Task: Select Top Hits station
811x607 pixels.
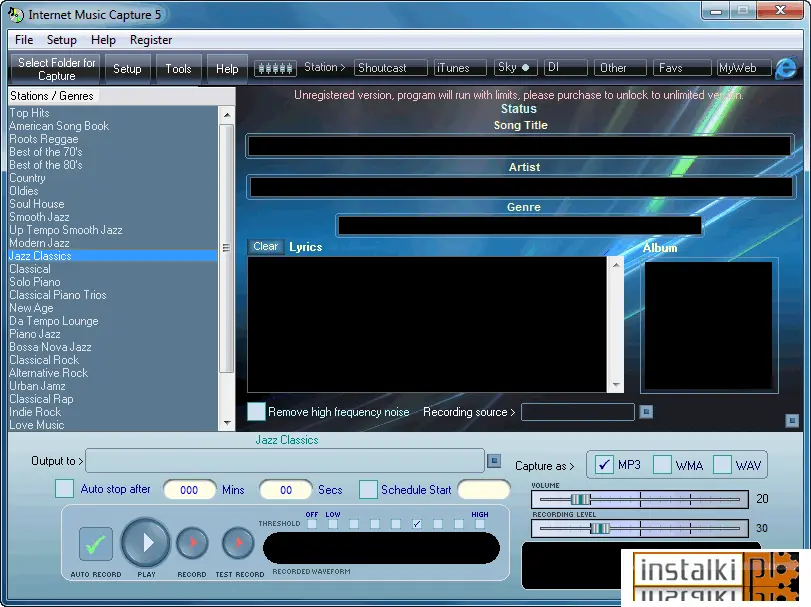Action: [29, 113]
